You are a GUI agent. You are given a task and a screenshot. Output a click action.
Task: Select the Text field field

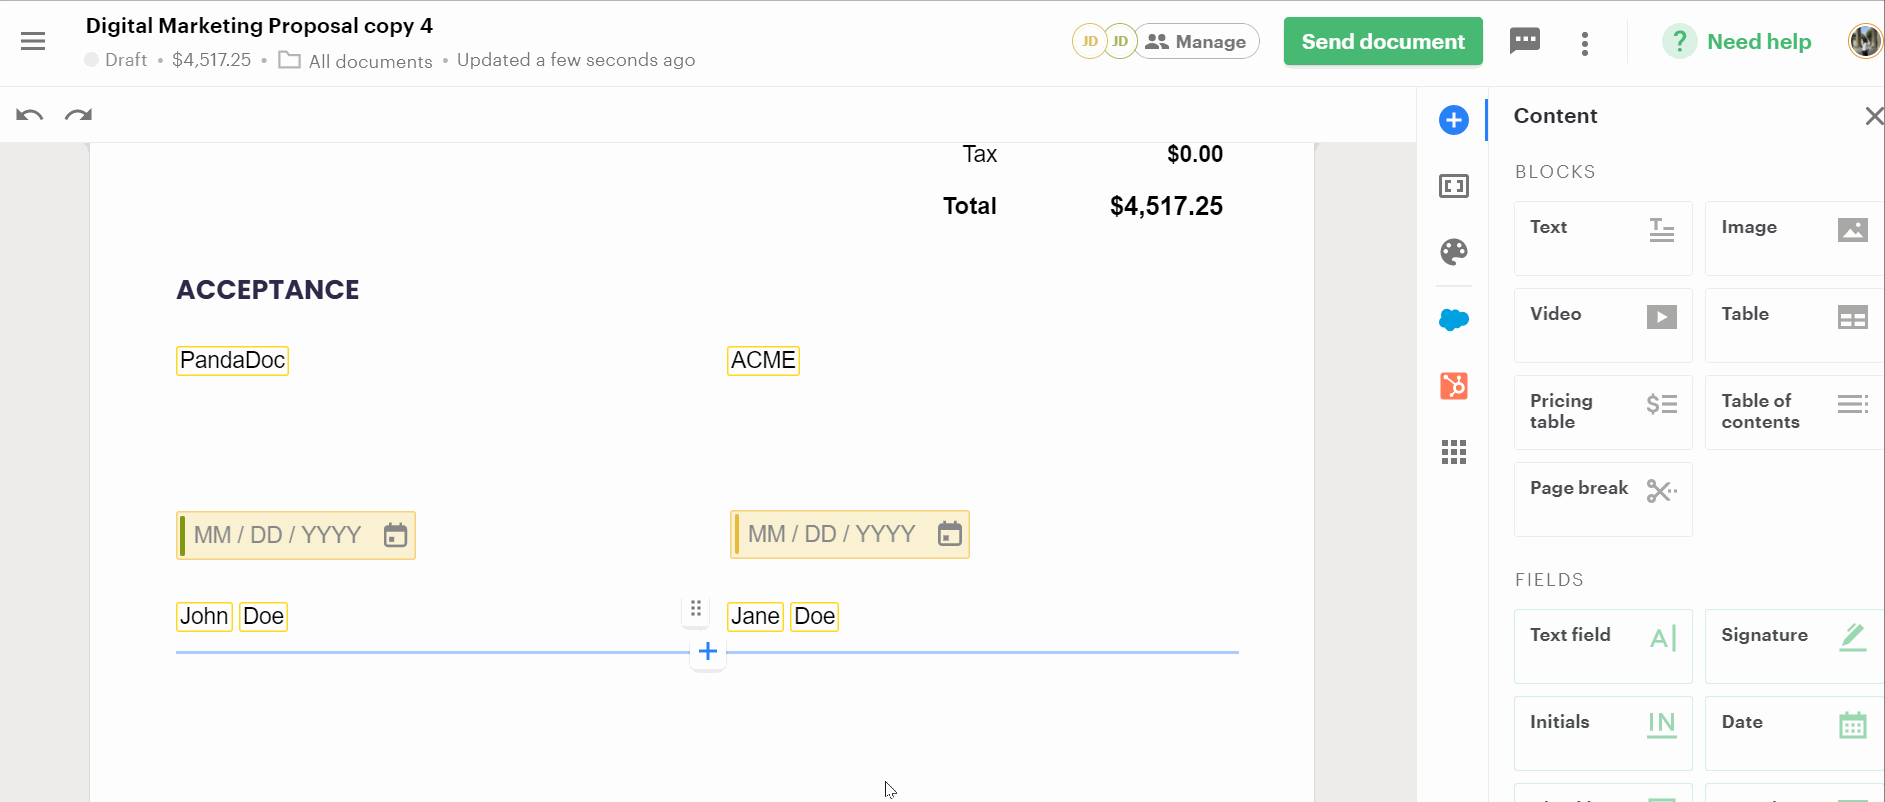[x=1603, y=646]
